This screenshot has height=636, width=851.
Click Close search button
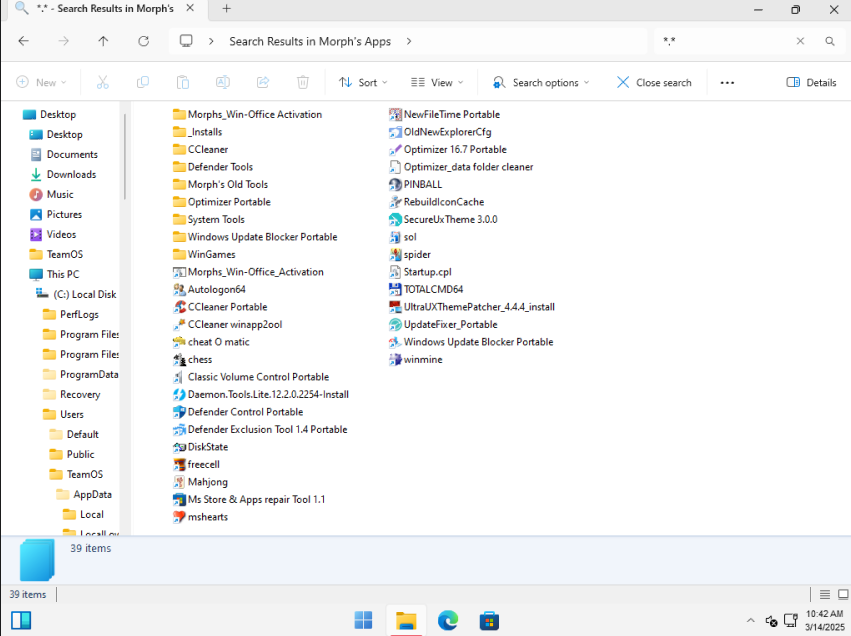tap(654, 82)
